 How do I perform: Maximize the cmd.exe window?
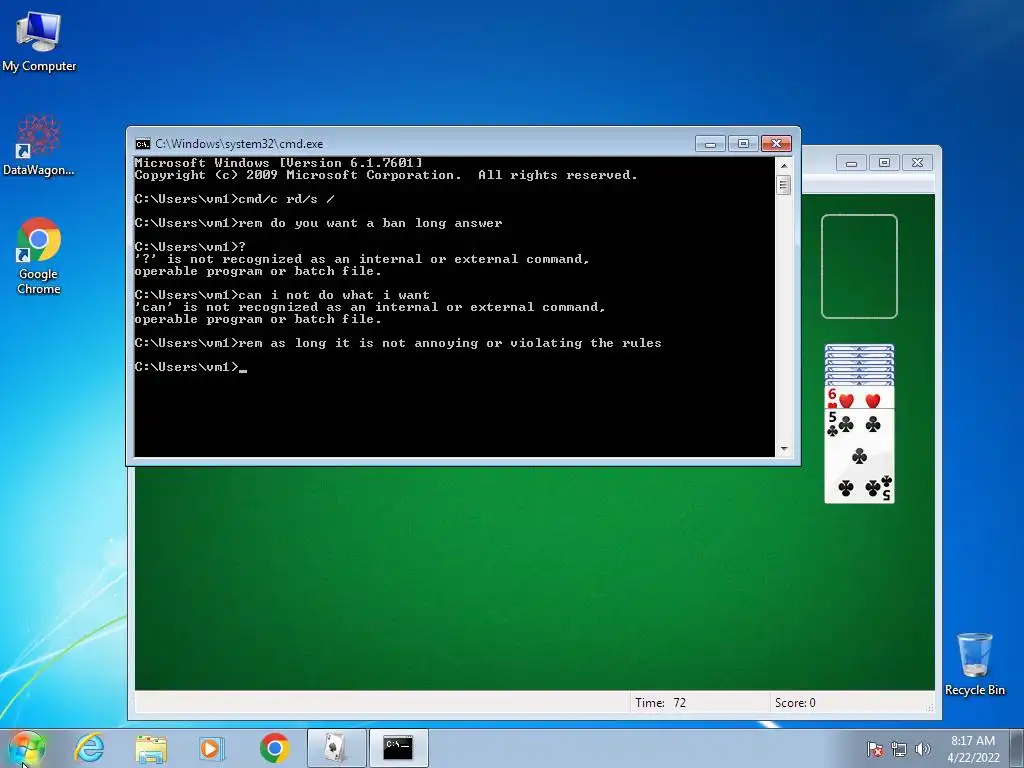(743, 144)
